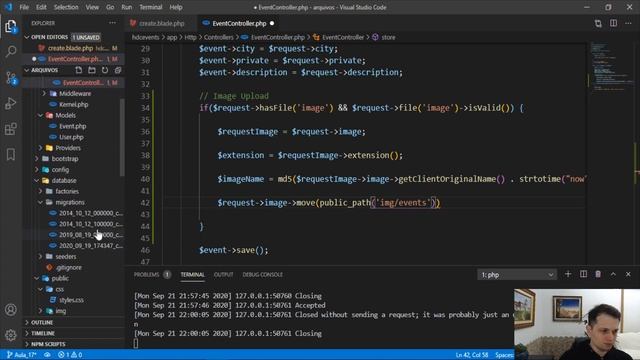Image resolution: width=640 pixels, height=360 pixels.
Task: Click the errors and warnings status indicator
Action: coord(70,355)
